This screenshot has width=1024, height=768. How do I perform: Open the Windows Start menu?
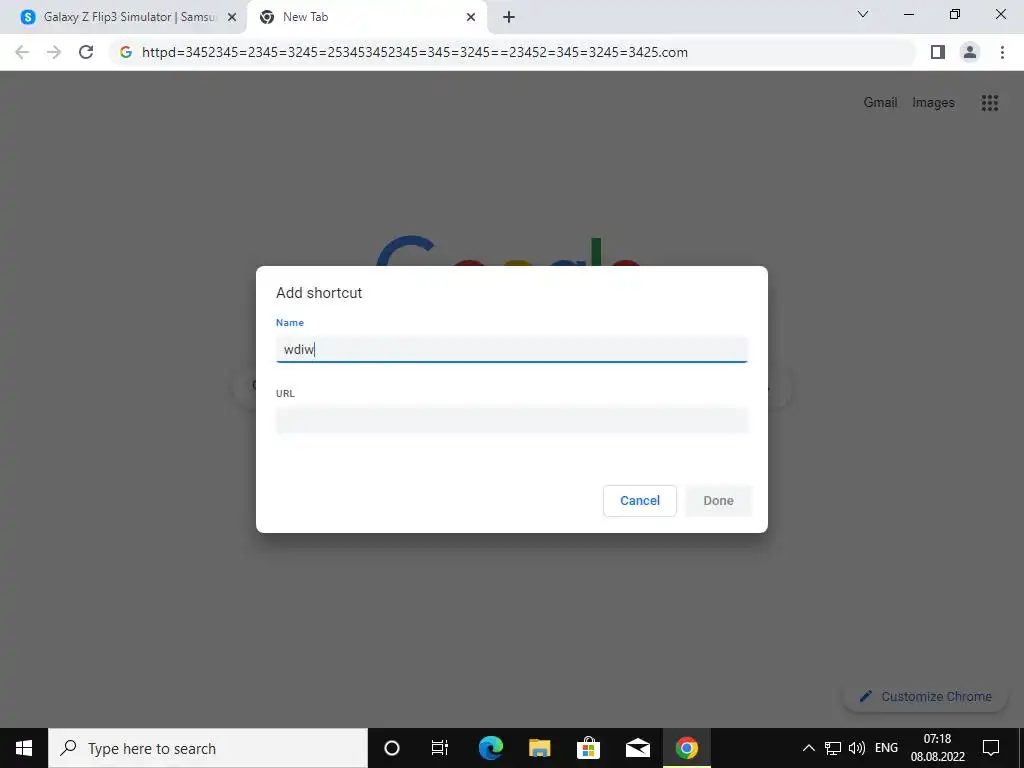(x=24, y=748)
